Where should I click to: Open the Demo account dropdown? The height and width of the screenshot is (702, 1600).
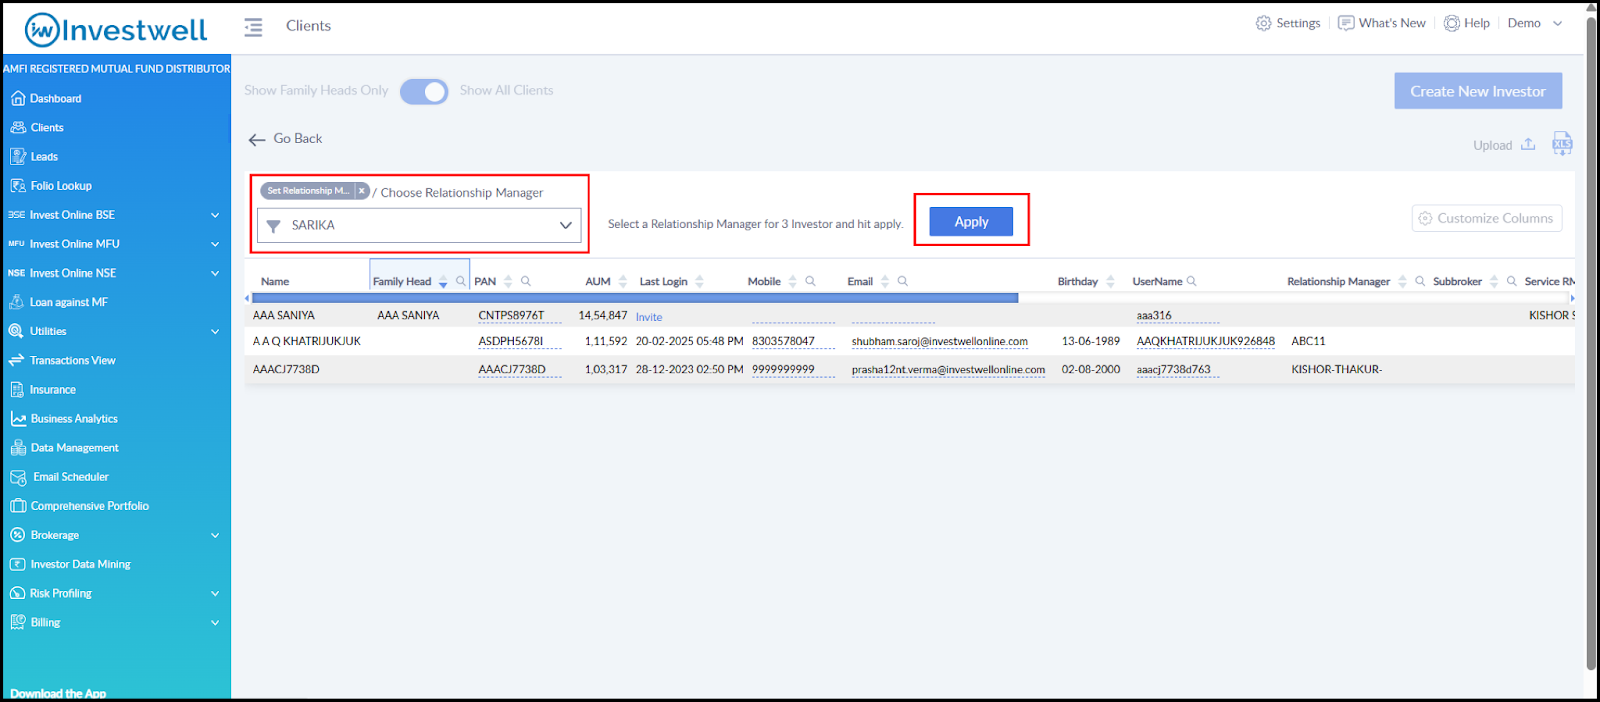pos(1535,23)
